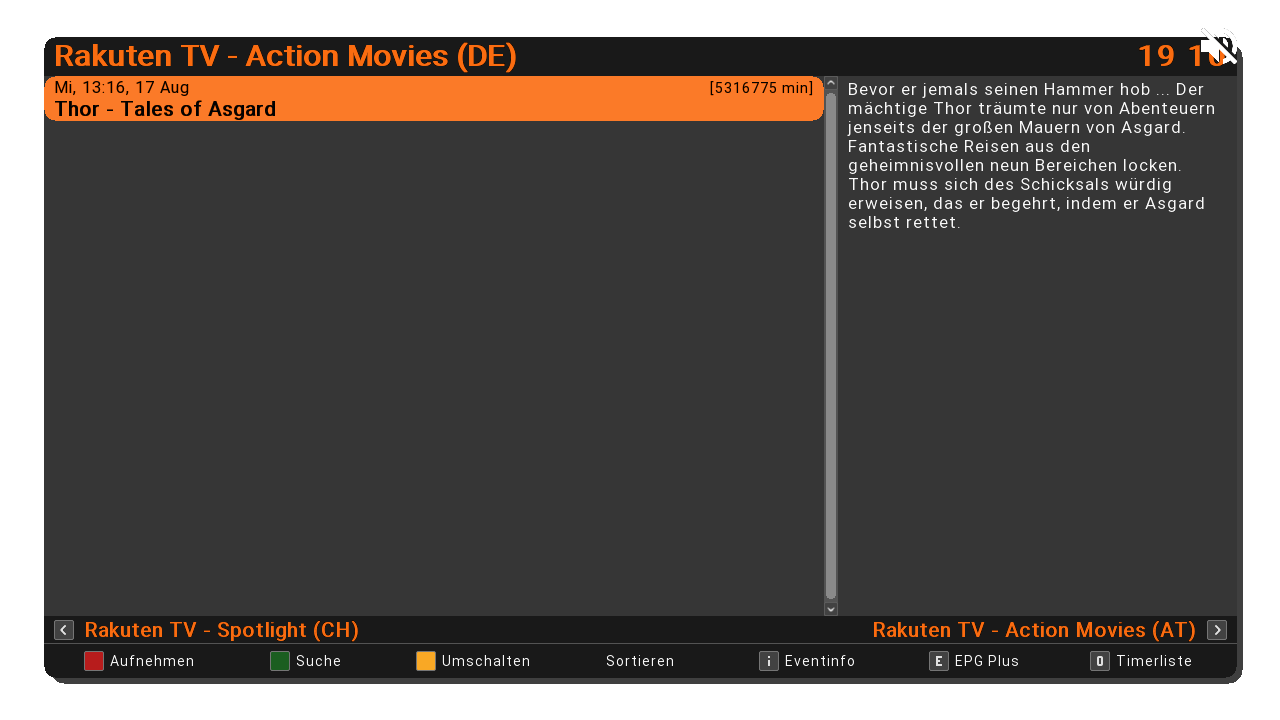Click the event list scrollbar thumb
Viewport: 1280px width, 720px height.
tap(831, 345)
